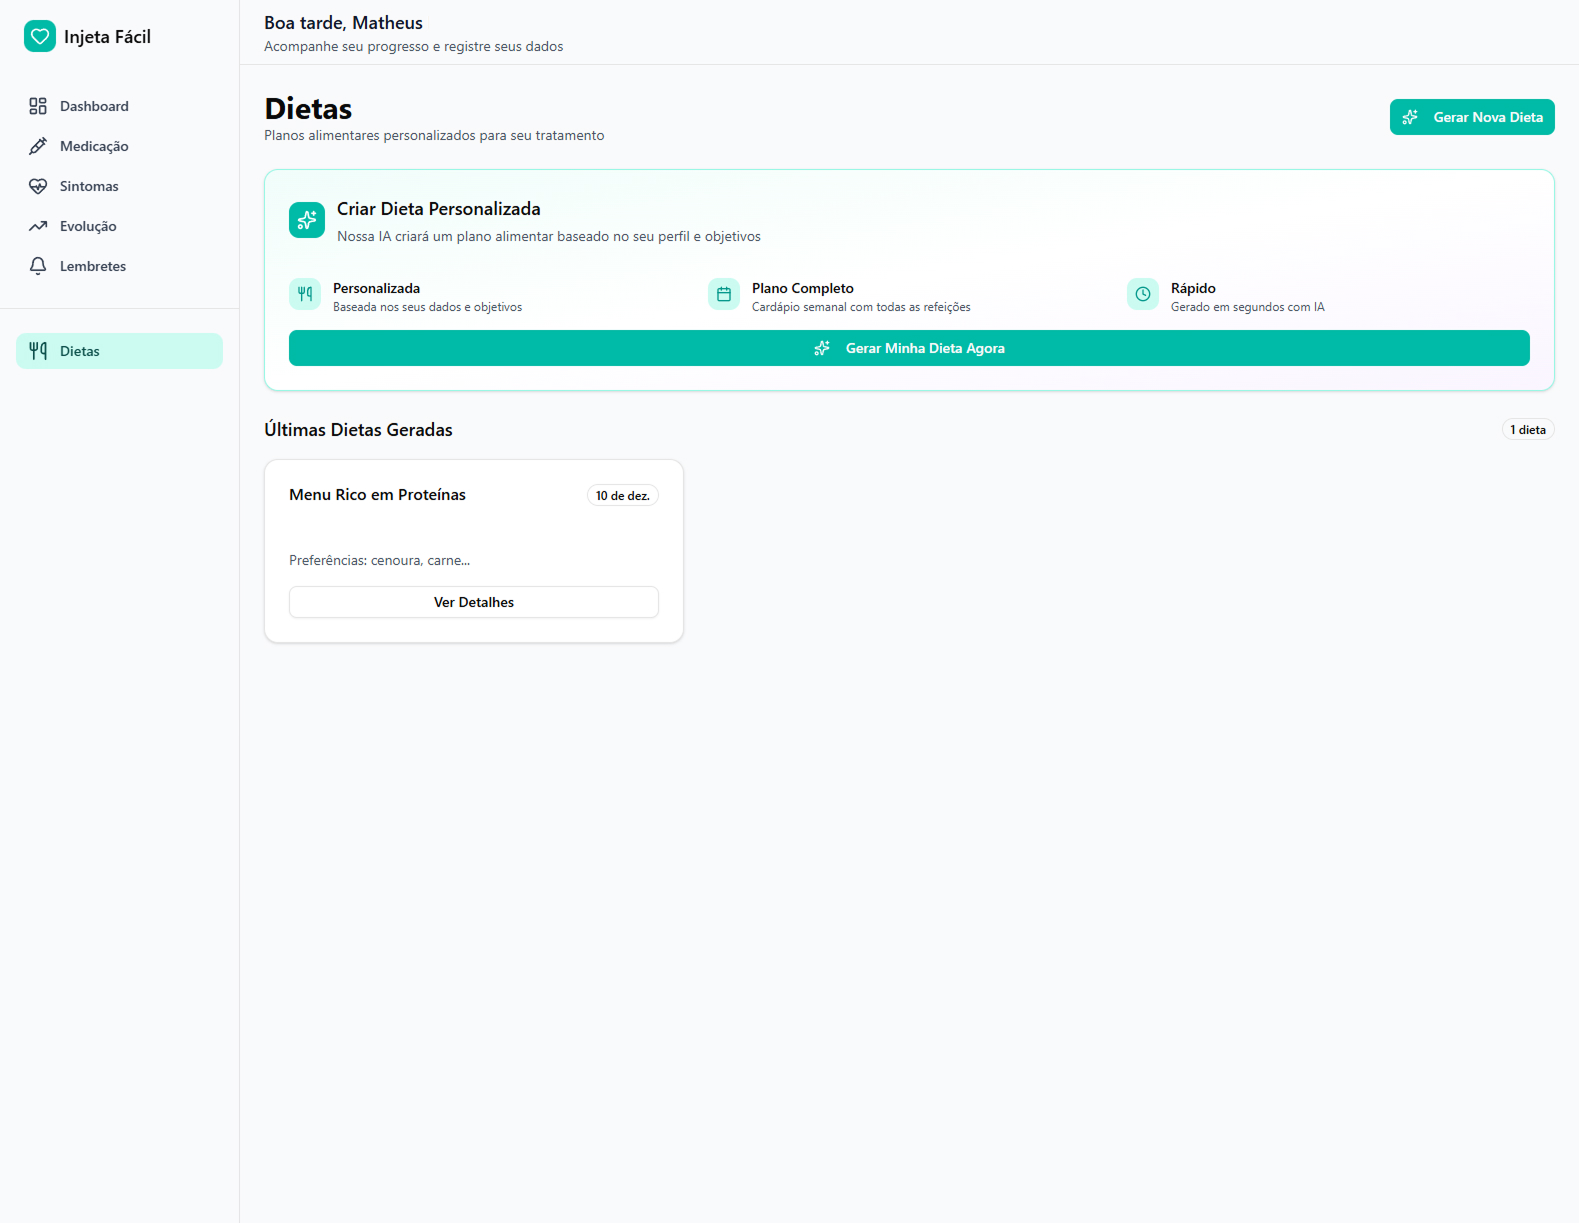Open the Dashboard menu item
The height and width of the screenshot is (1223, 1579).
coord(94,106)
